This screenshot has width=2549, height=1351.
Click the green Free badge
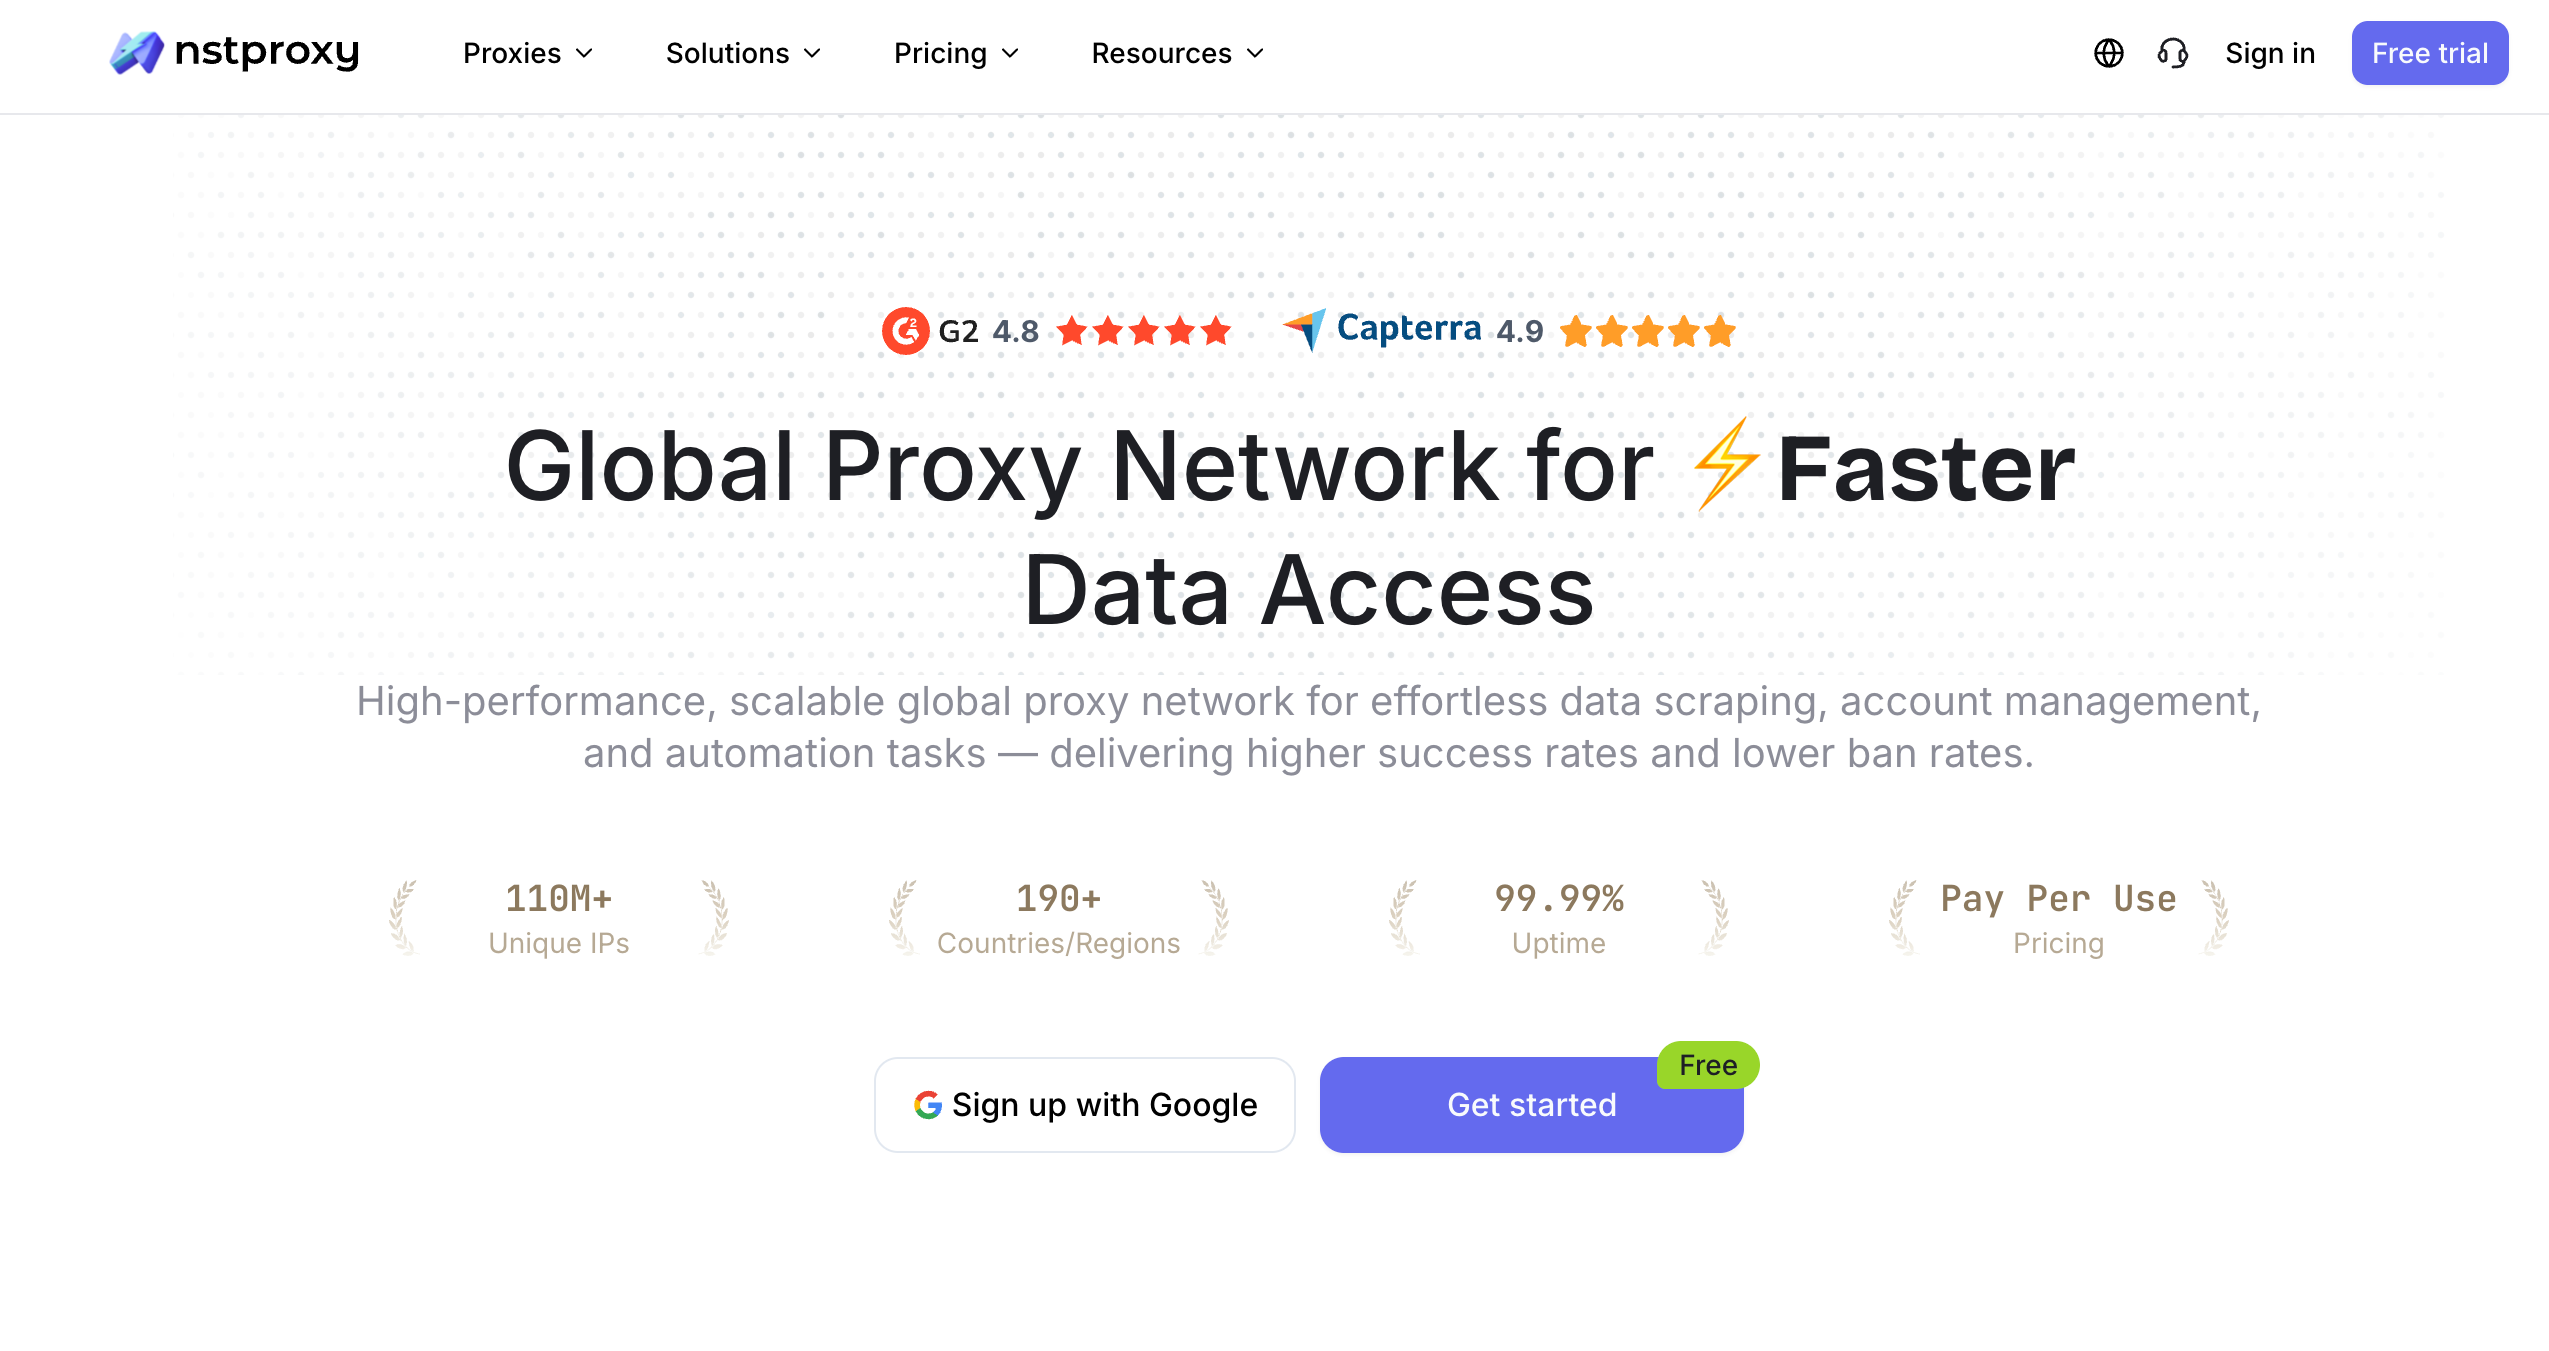click(x=1707, y=1066)
